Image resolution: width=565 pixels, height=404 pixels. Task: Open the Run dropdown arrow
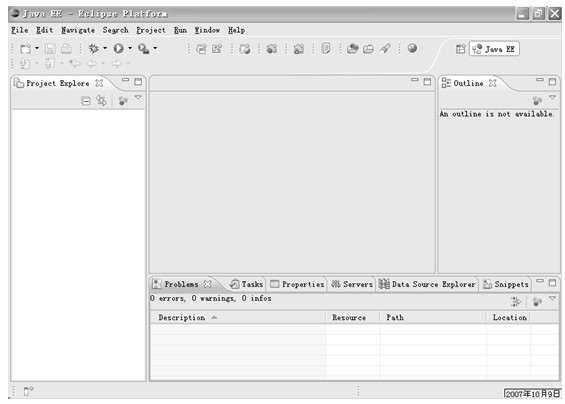tap(130, 48)
